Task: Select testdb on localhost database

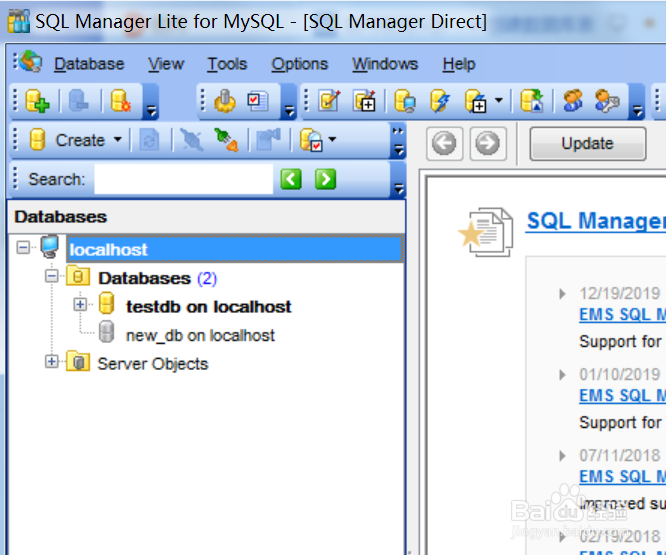Action: point(209,307)
